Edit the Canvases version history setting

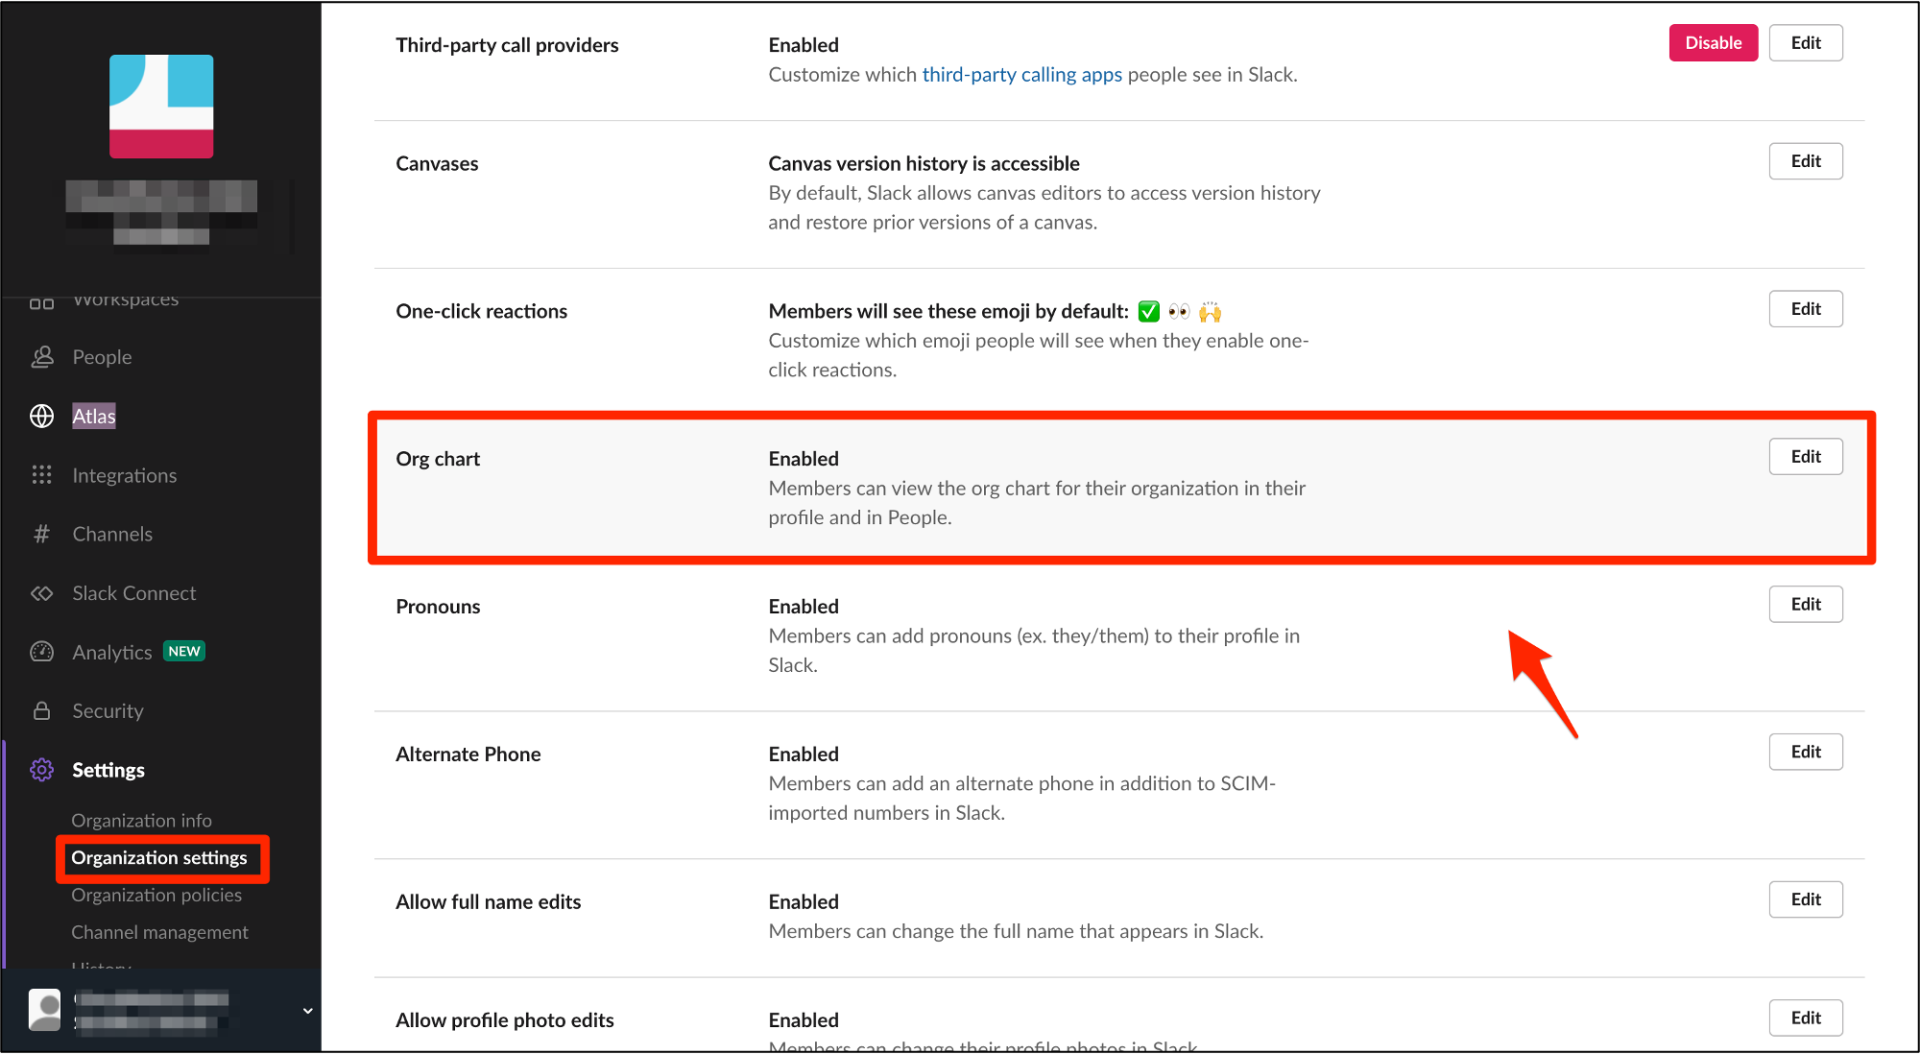pyautogui.click(x=1805, y=160)
